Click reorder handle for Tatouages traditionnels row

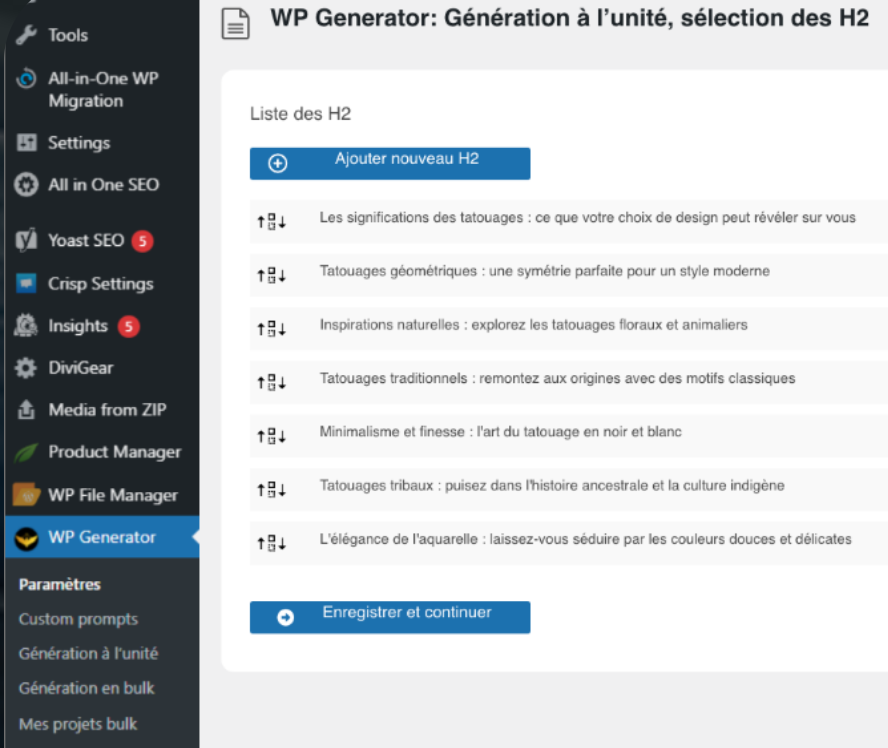(x=272, y=382)
